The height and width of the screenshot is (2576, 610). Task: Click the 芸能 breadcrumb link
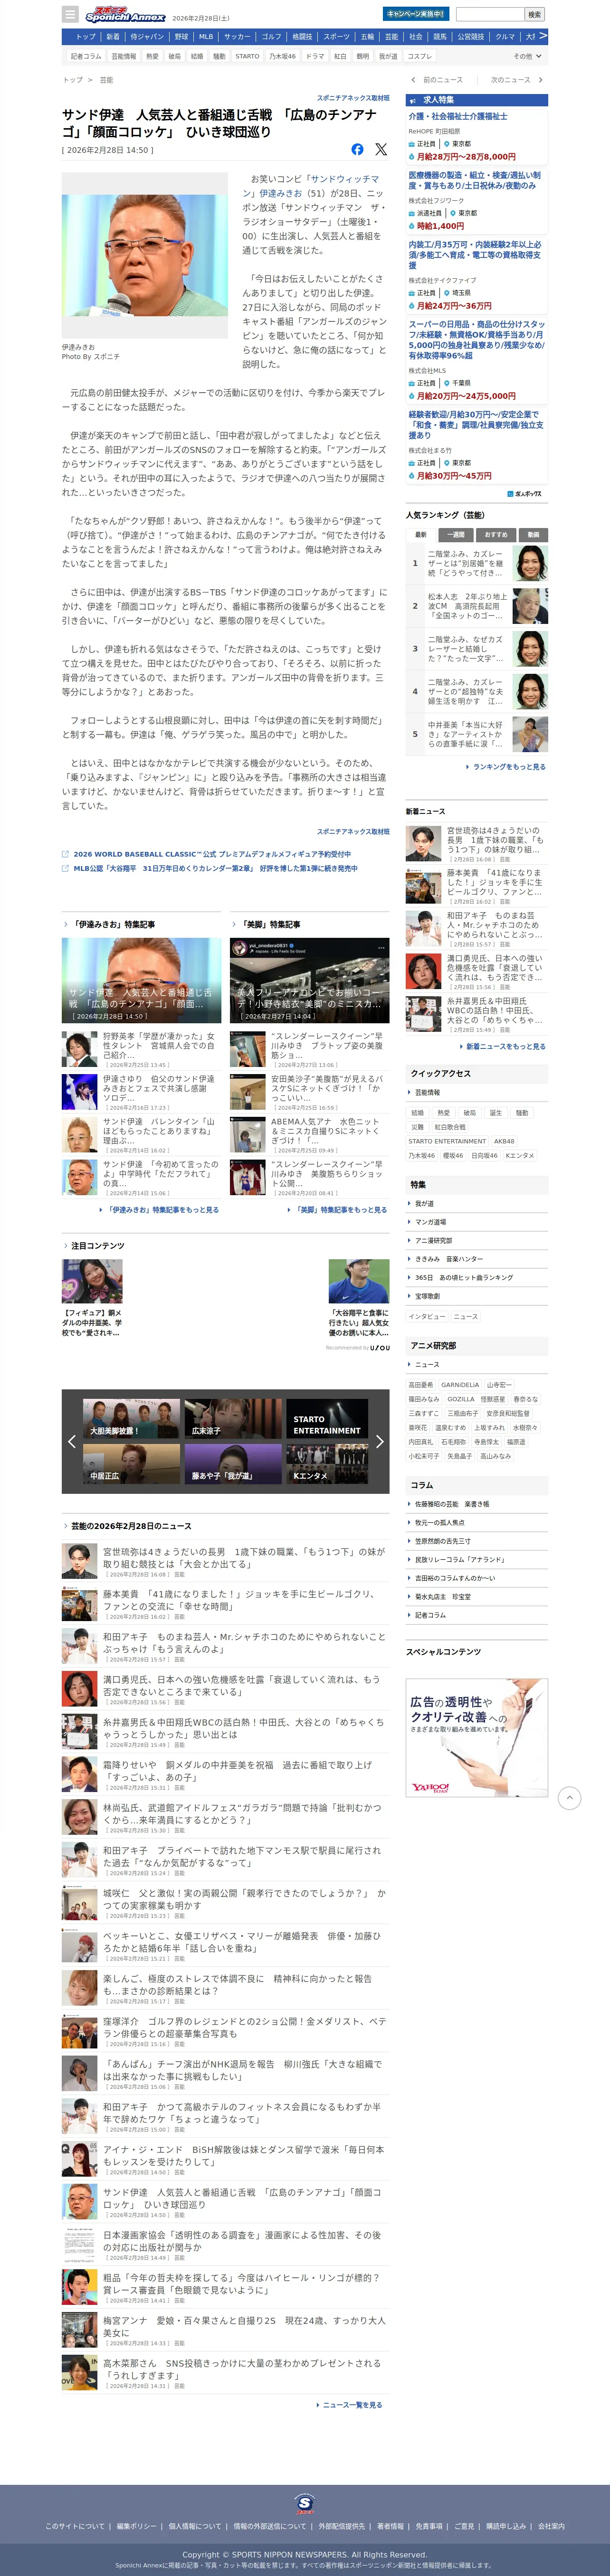(106, 80)
